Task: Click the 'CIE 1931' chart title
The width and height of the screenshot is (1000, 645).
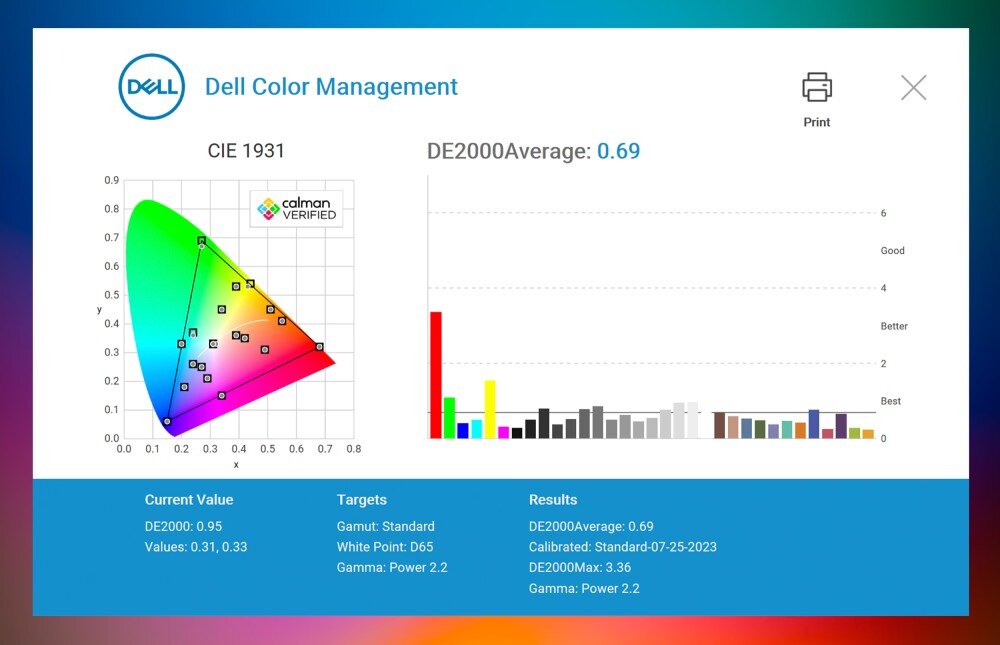Action: click(x=246, y=151)
